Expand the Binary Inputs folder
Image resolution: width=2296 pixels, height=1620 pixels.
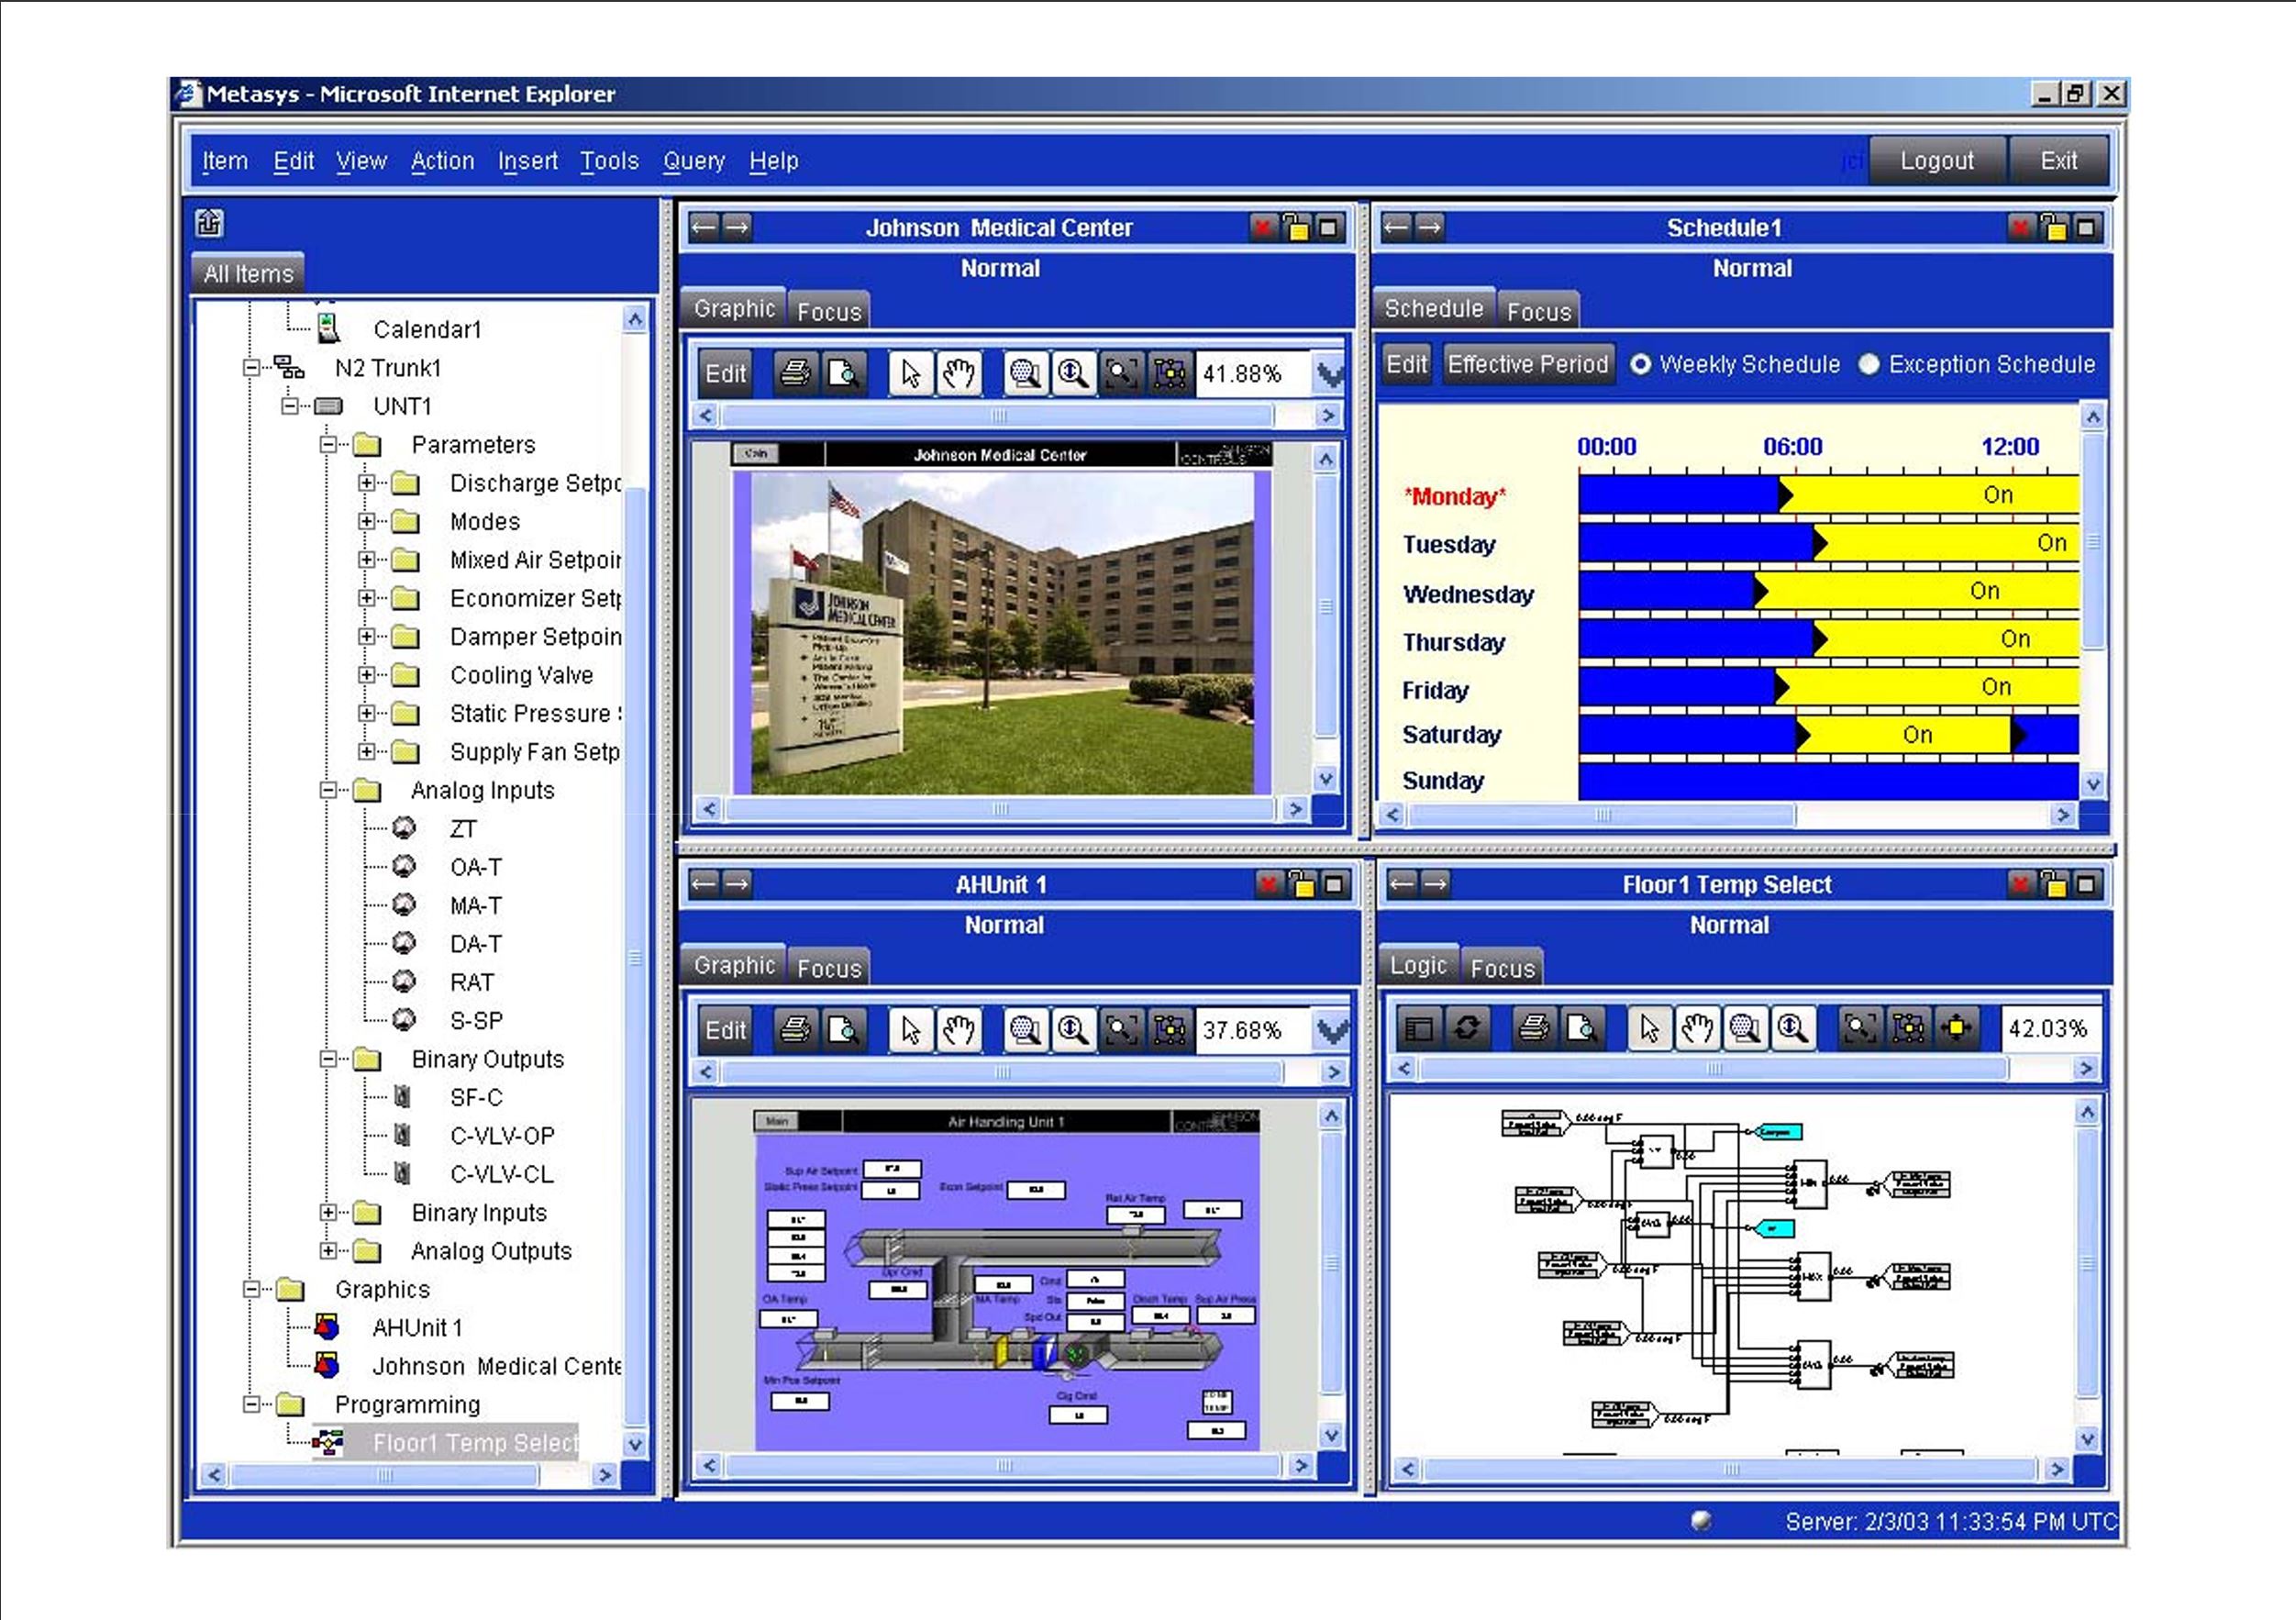point(328,1213)
